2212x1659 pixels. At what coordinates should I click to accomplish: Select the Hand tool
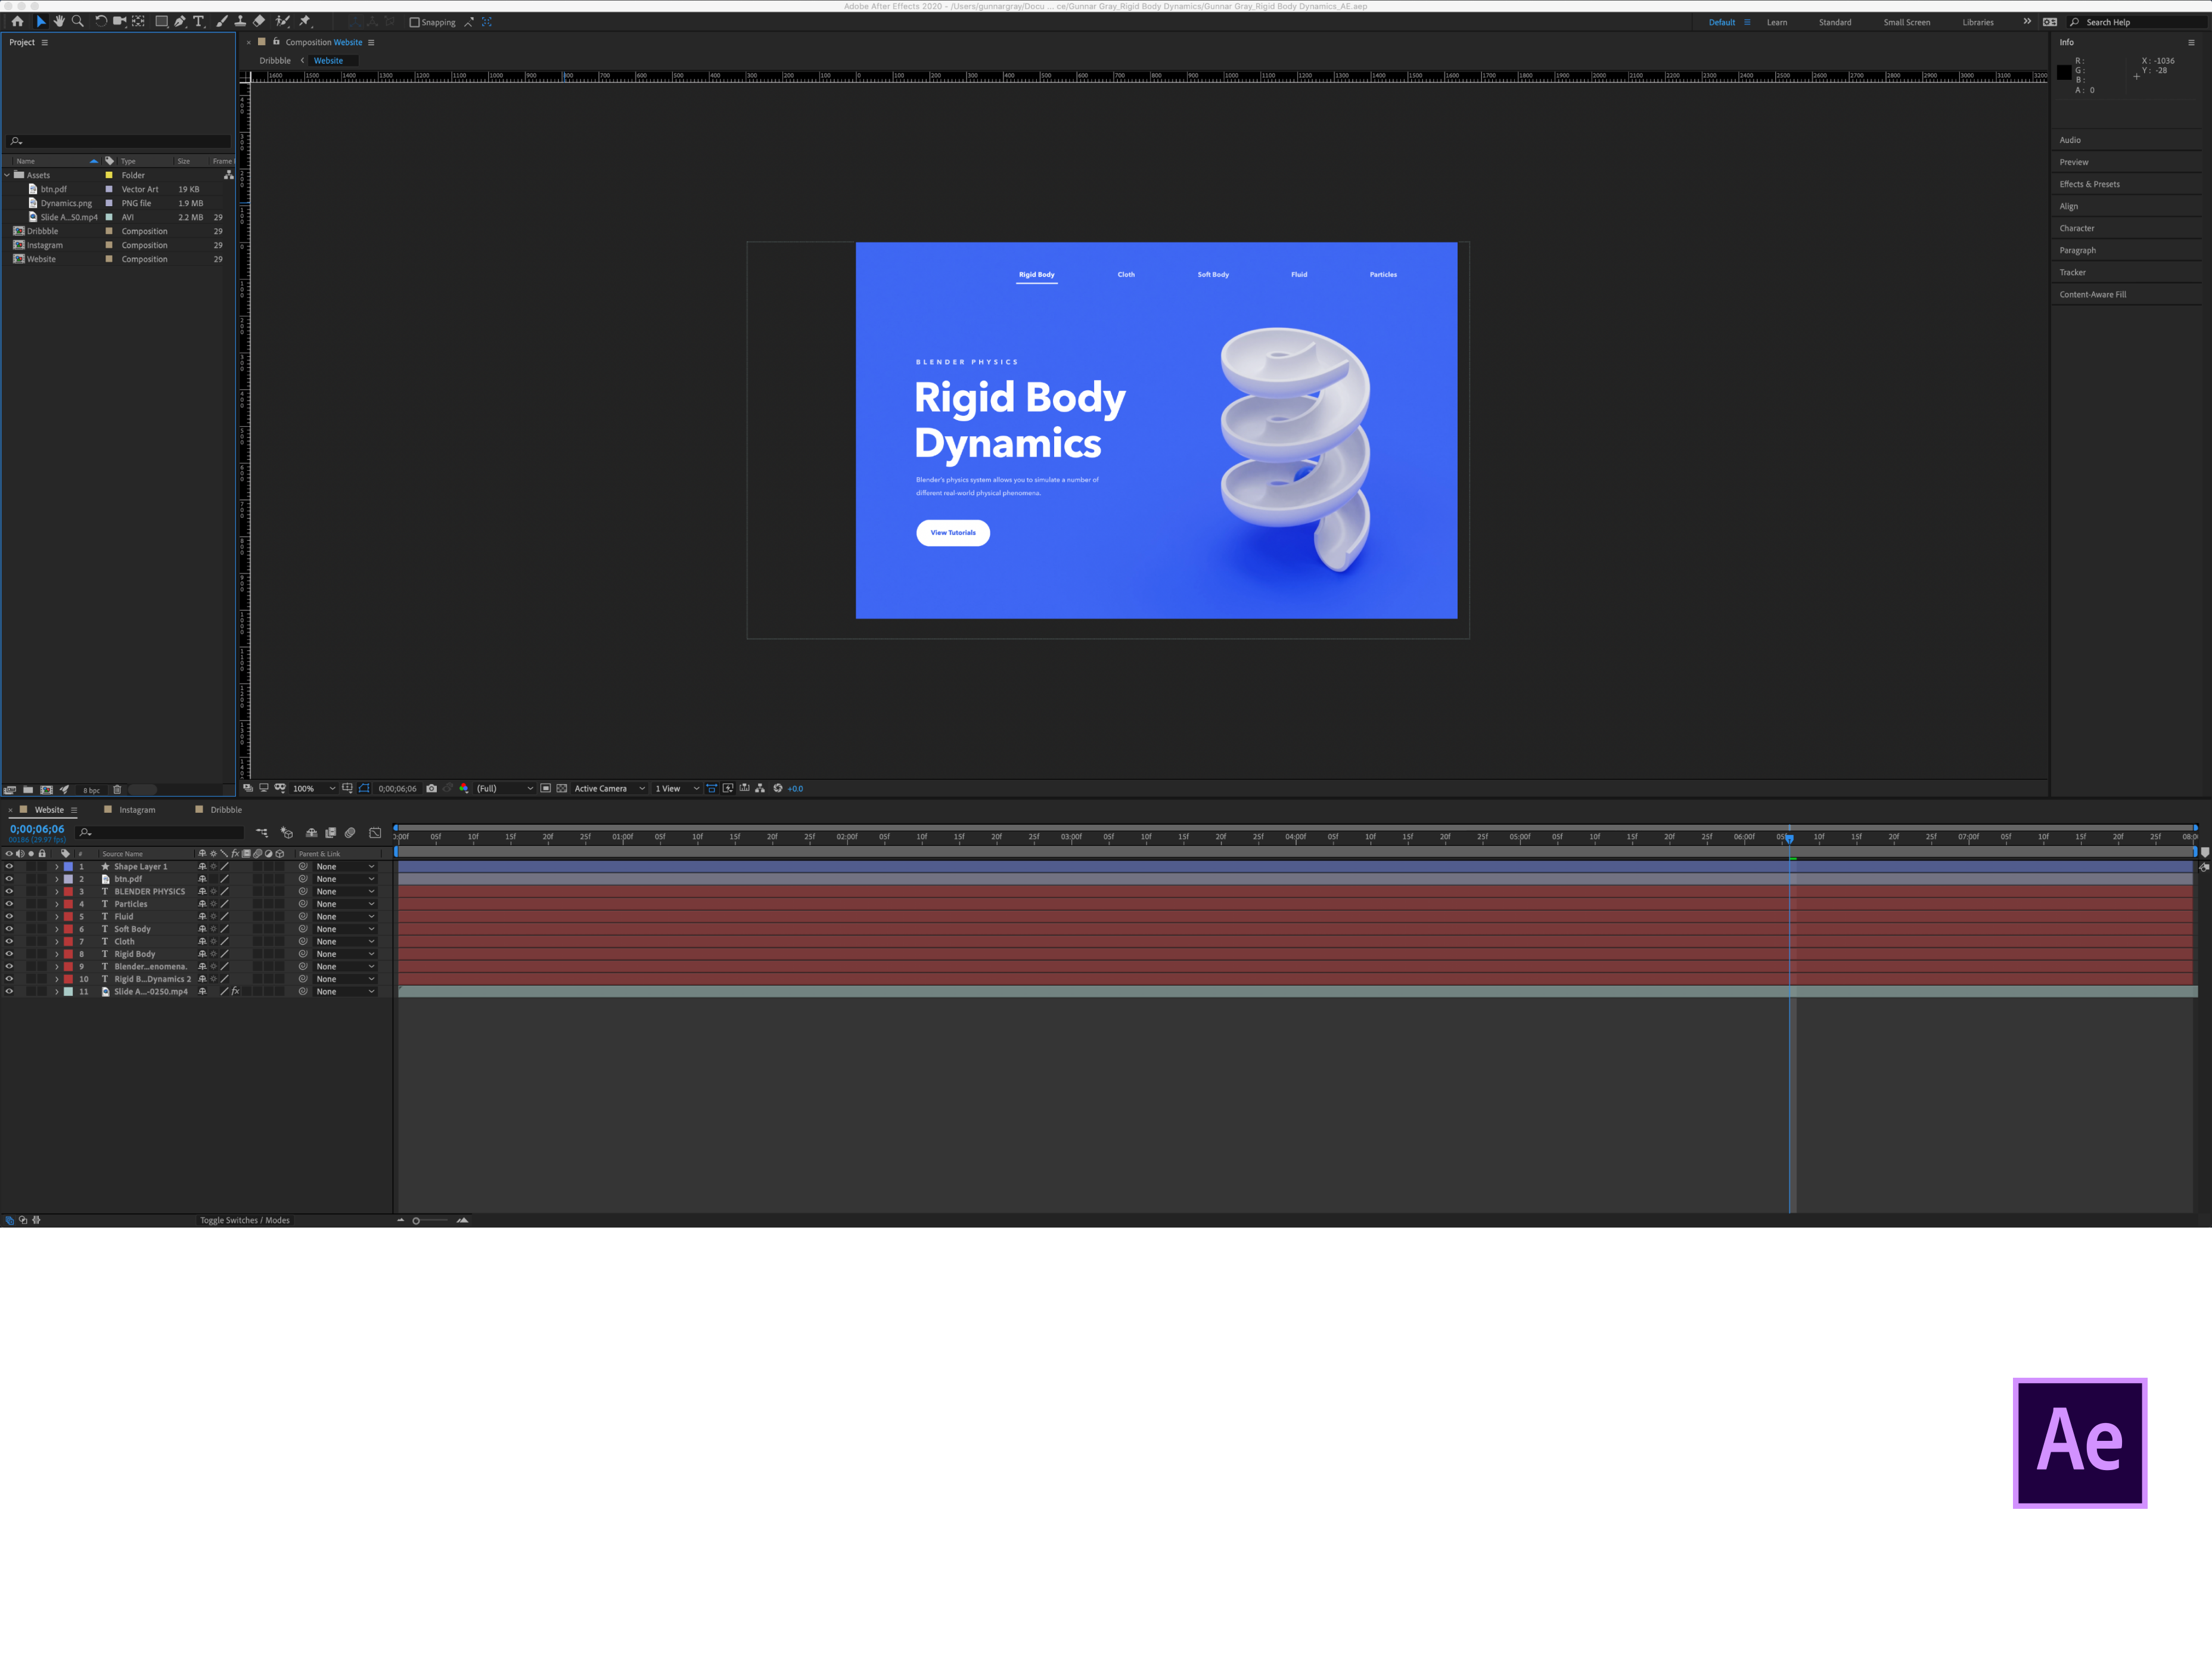(x=59, y=21)
